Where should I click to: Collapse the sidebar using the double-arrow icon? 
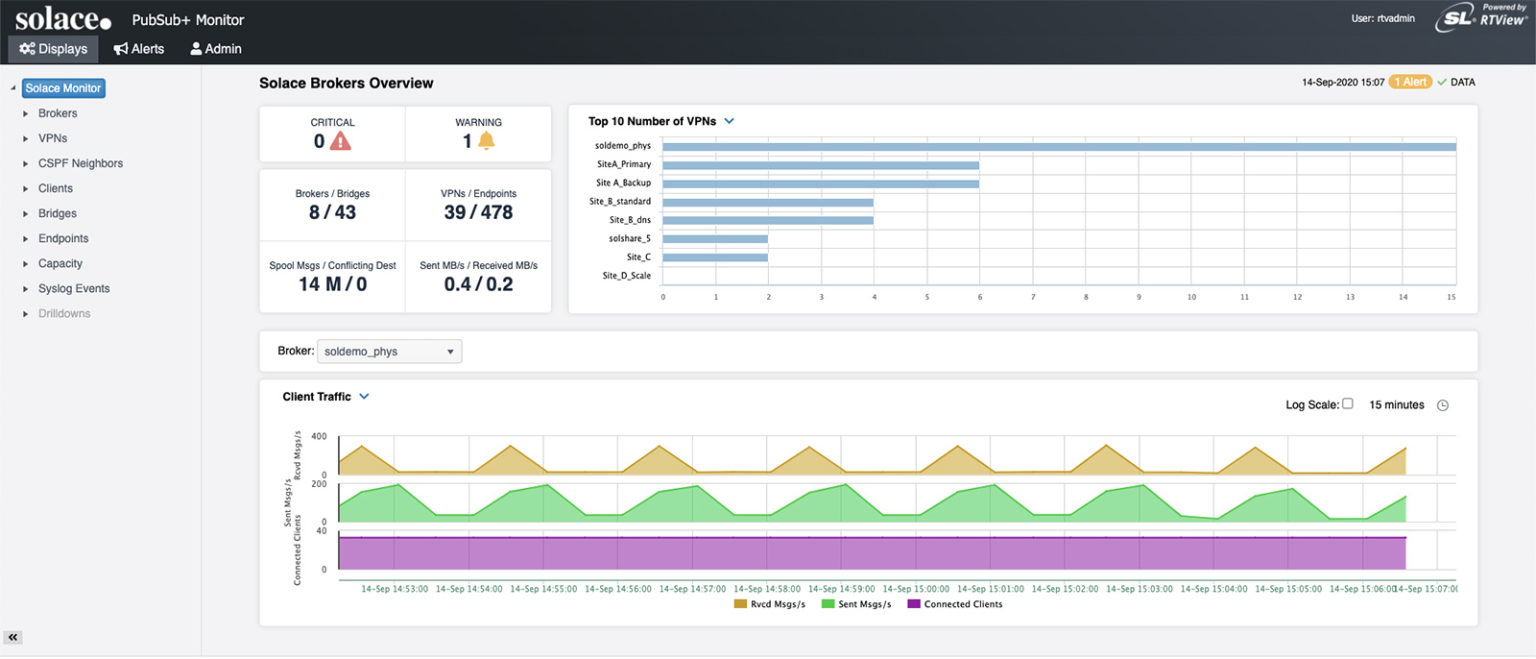pyautogui.click(x=12, y=637)
